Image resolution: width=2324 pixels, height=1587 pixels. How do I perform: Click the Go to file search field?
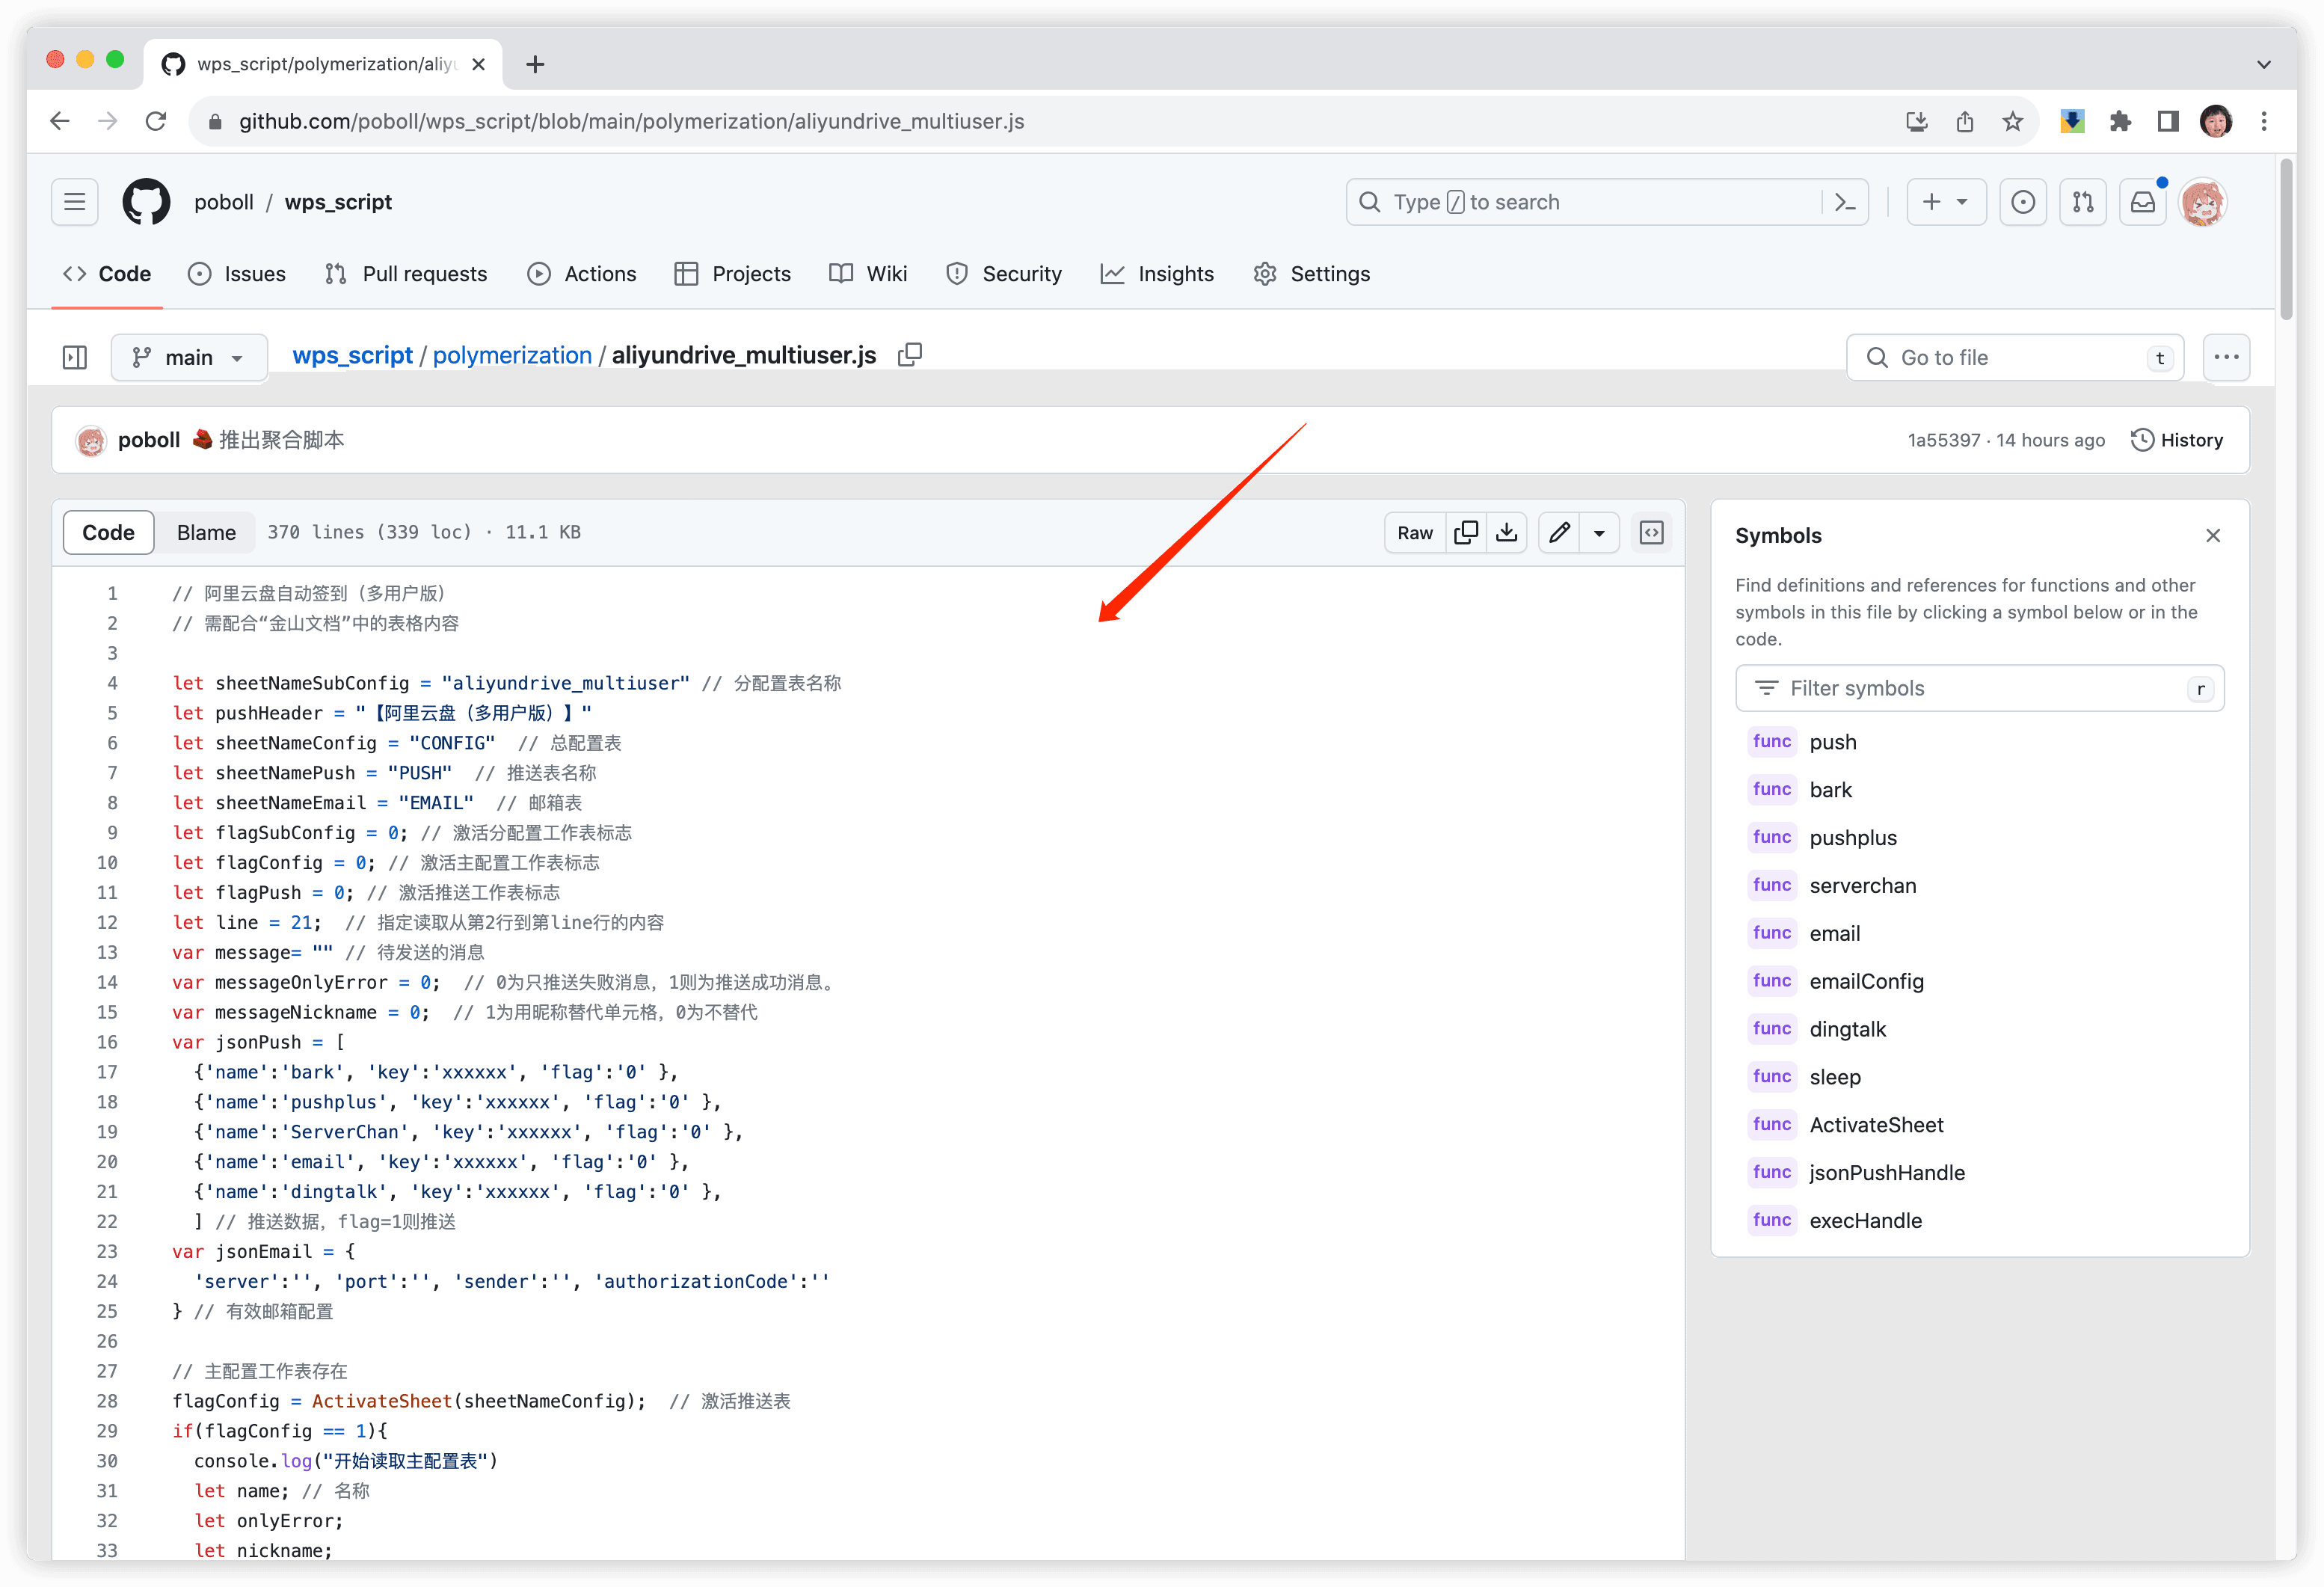tap(2014, 357)
